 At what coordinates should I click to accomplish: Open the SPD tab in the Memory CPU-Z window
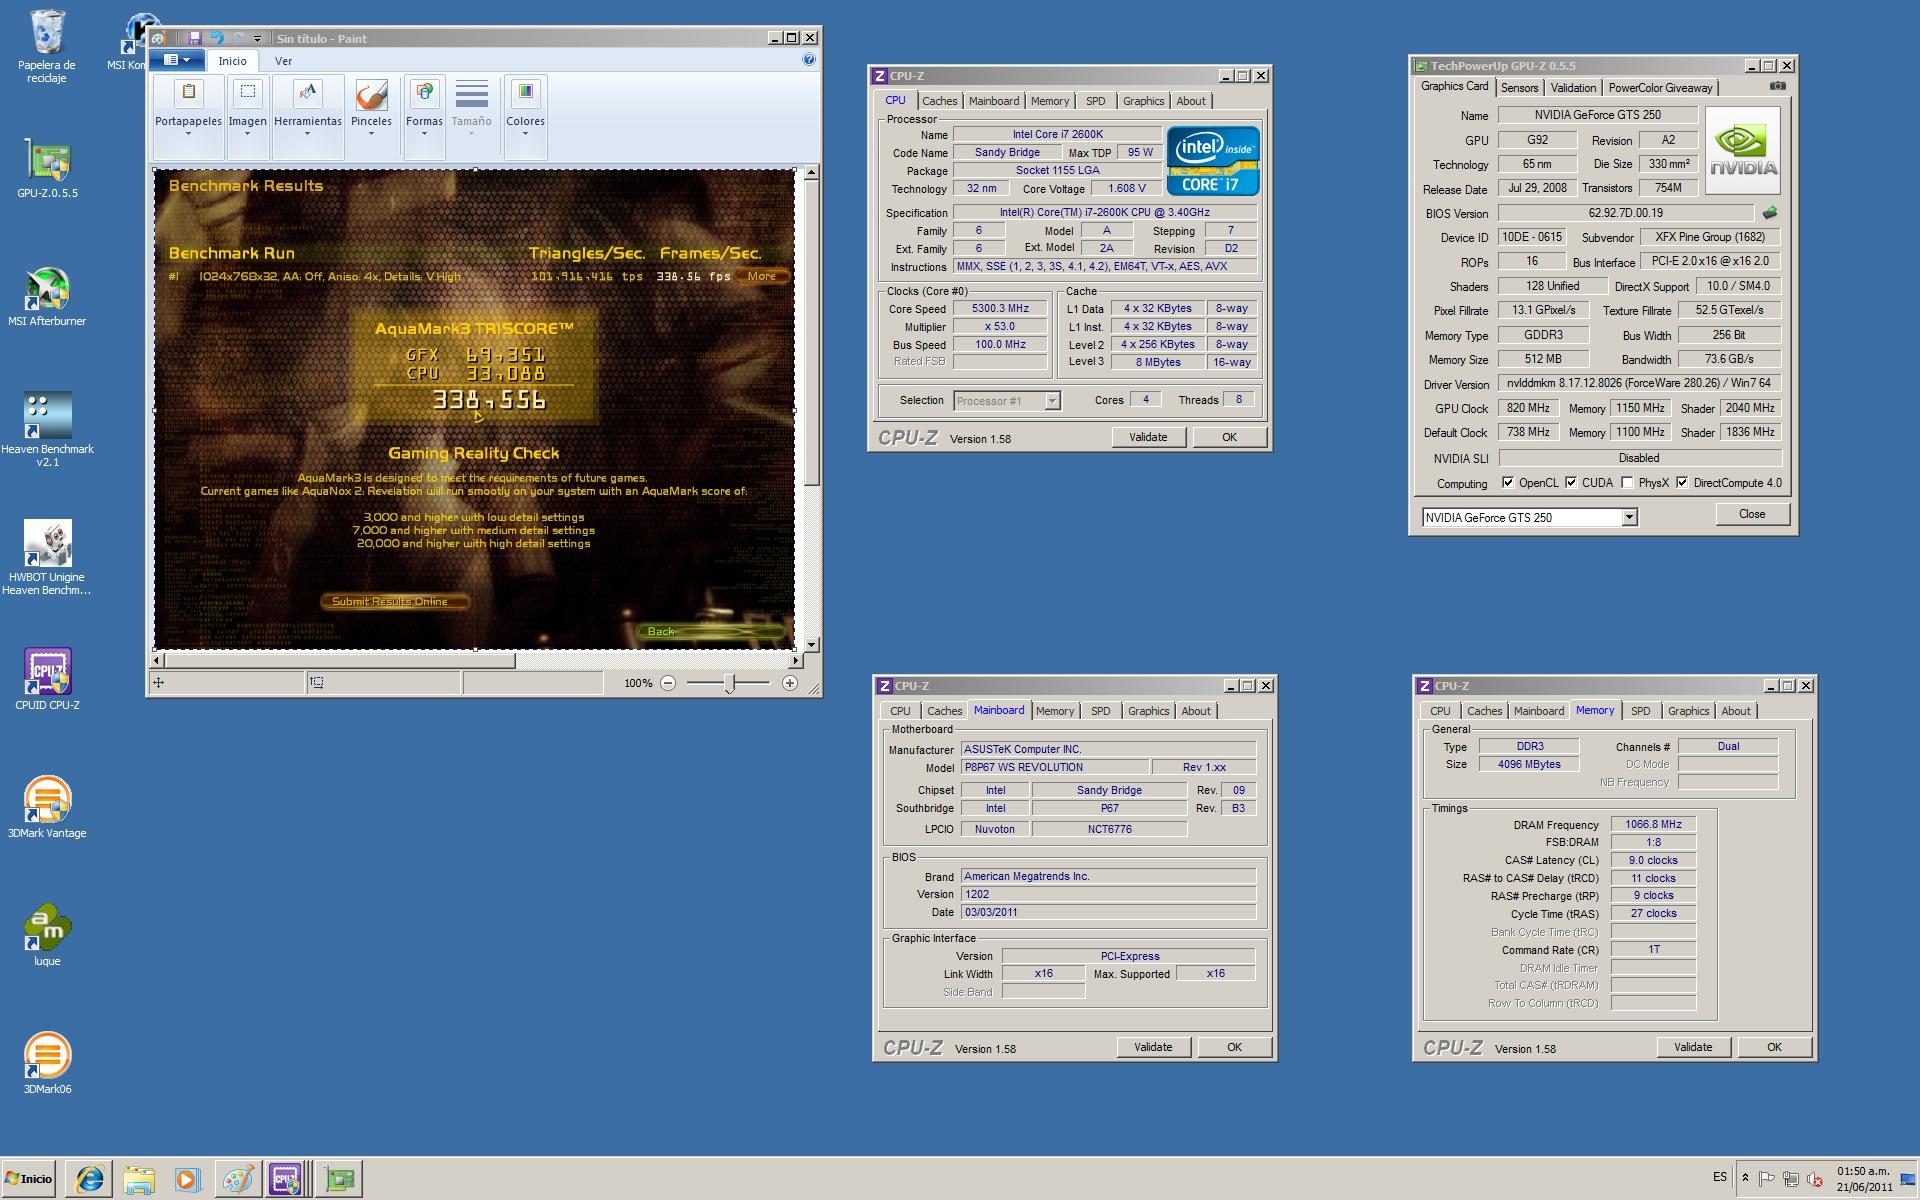point(1641,711)
